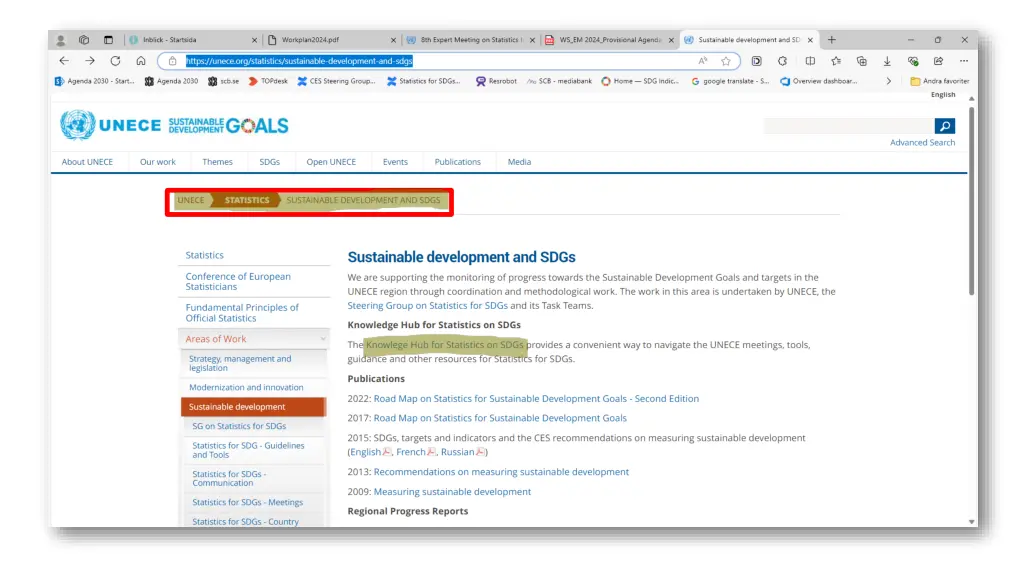The height and width of the screenshot is (576, 1024).
Task: Go forward one page
Action: [89, 61]
